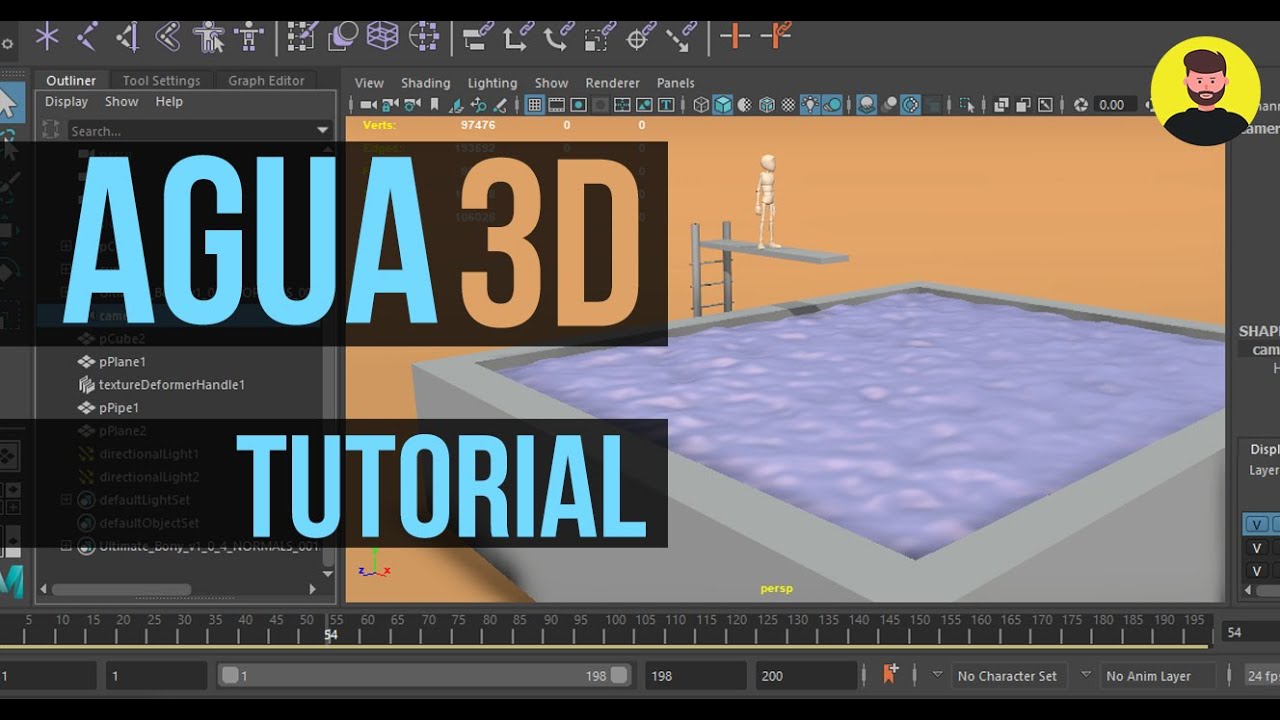1280x720 pixels.
Task: Click the Grease Pencil viewport icon
Action: 500,105
